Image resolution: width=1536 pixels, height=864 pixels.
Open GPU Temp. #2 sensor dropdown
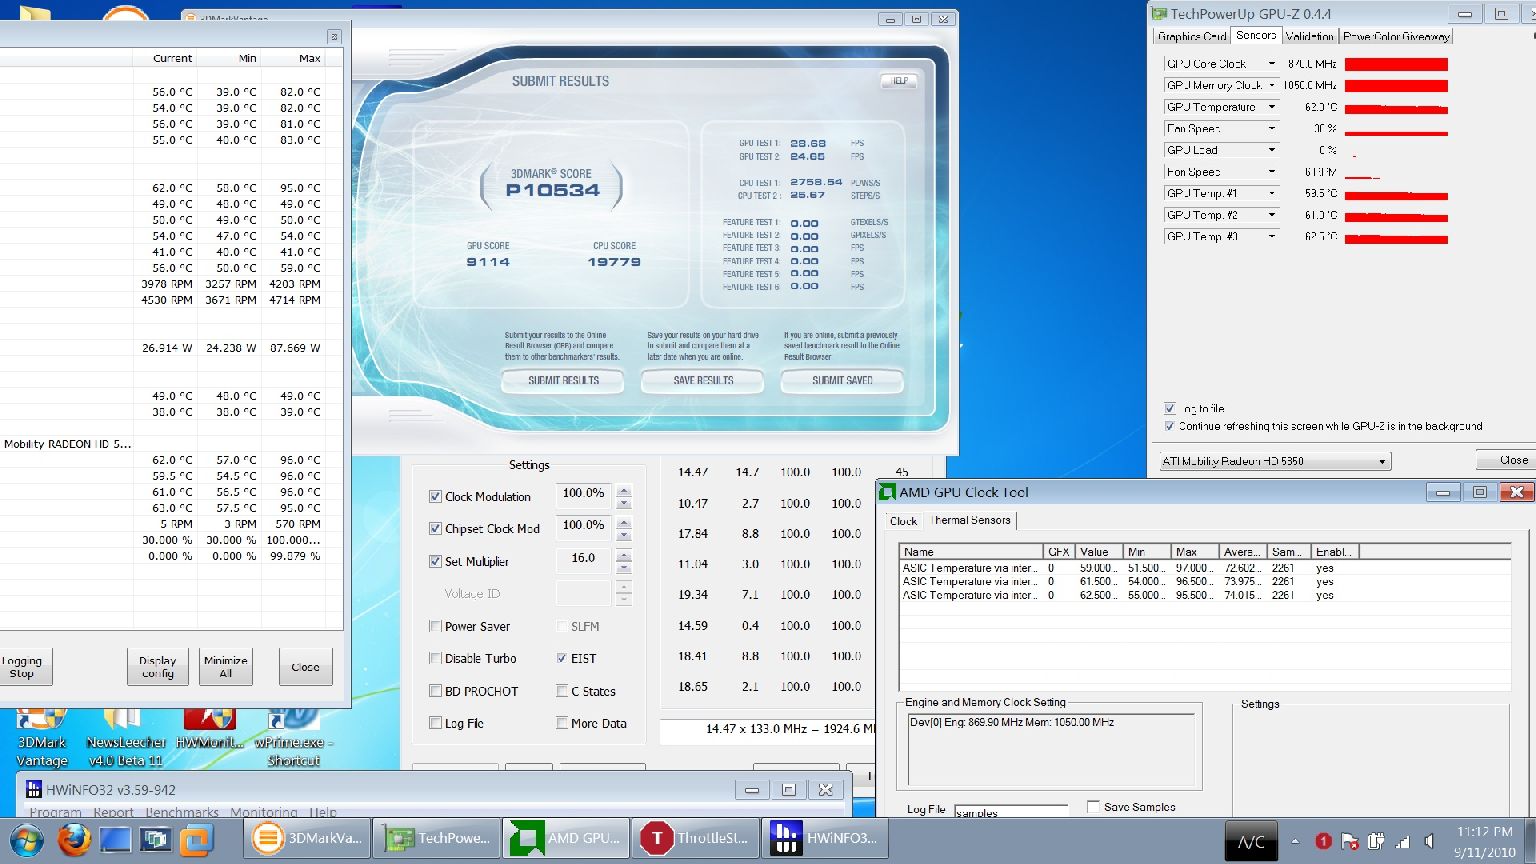pyautogui.click(x=1272, y=215)
